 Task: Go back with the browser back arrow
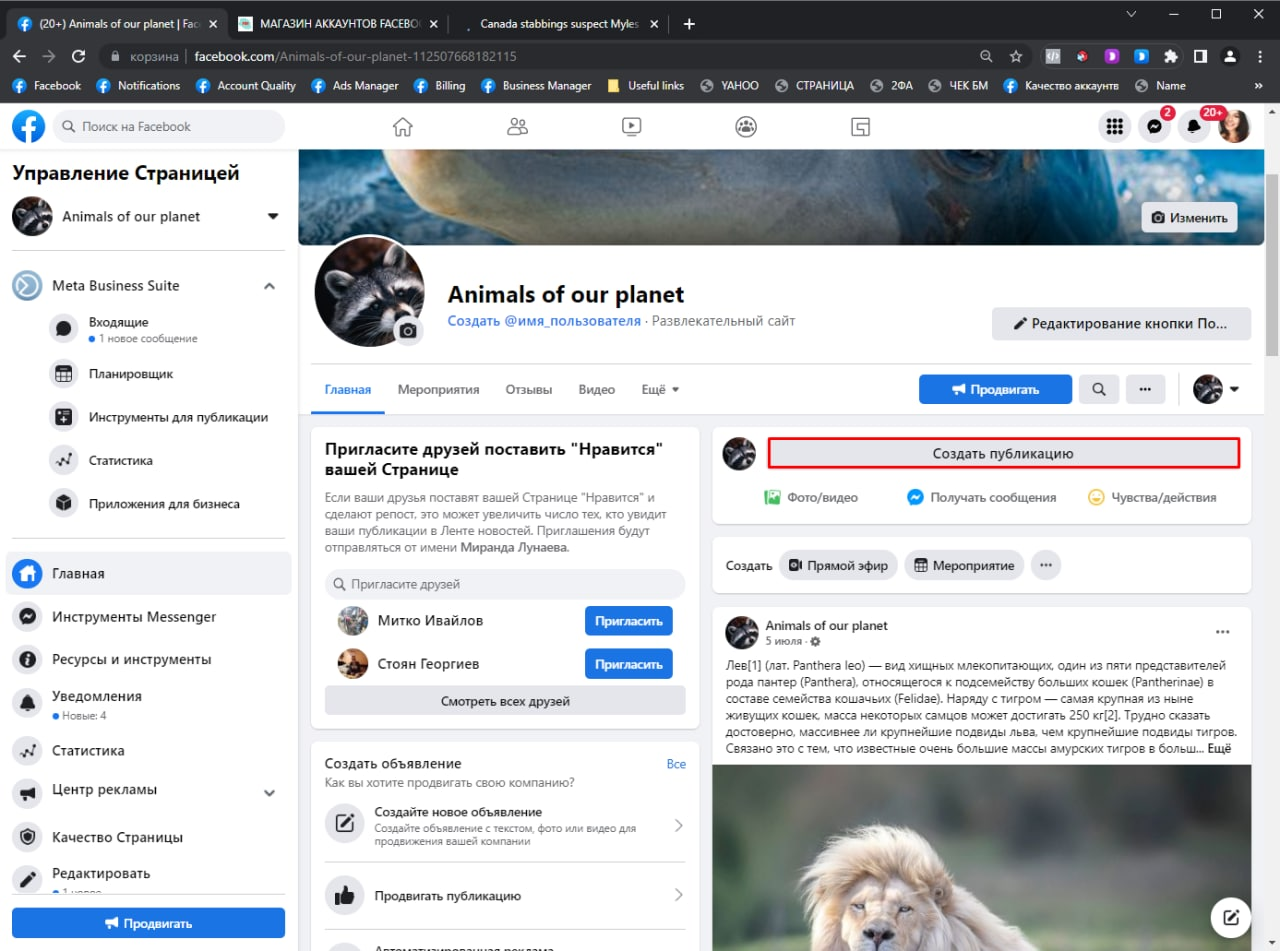tap(19, 56)
